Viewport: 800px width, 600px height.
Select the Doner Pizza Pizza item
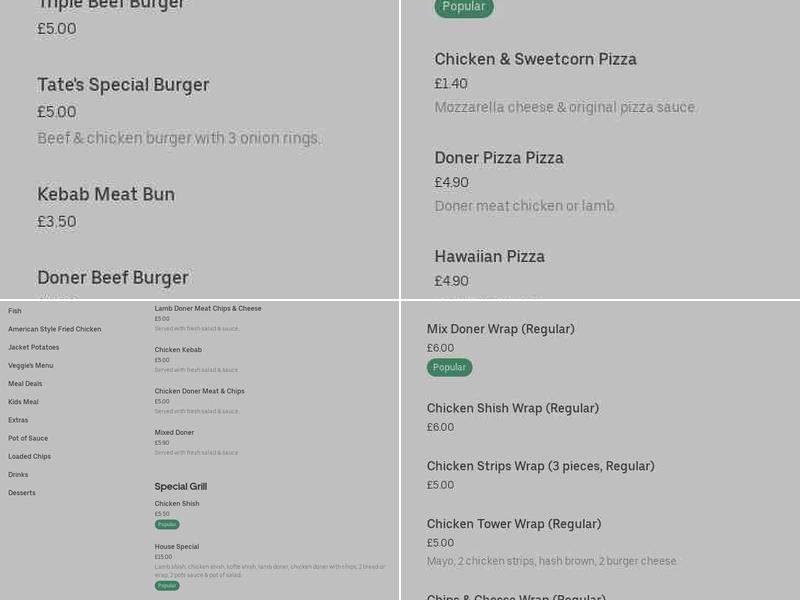pos(499,157)
